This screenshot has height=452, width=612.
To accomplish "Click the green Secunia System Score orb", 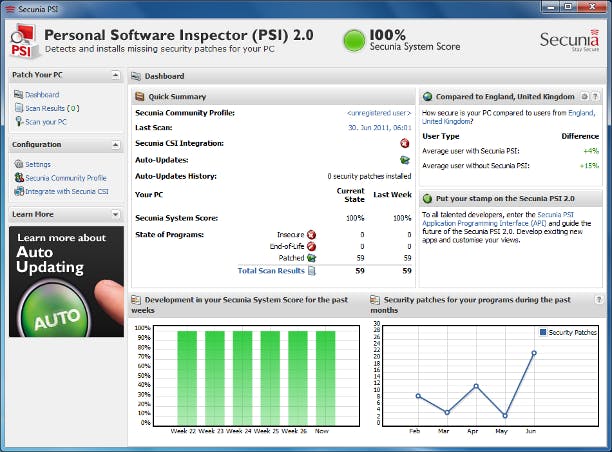I will coord(354,41).
